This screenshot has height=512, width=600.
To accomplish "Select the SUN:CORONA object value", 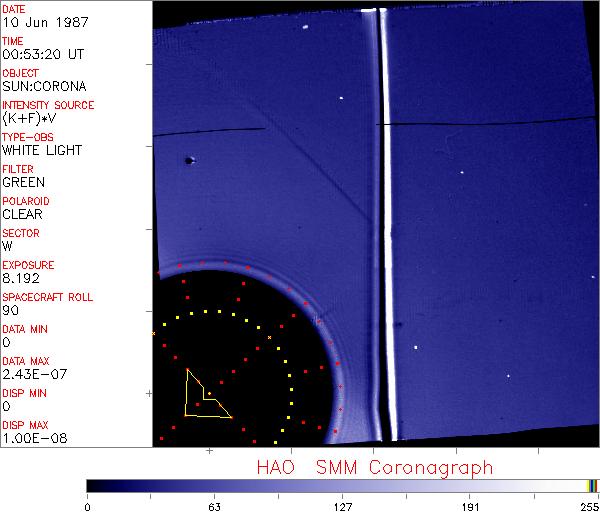I will (35, 86).
